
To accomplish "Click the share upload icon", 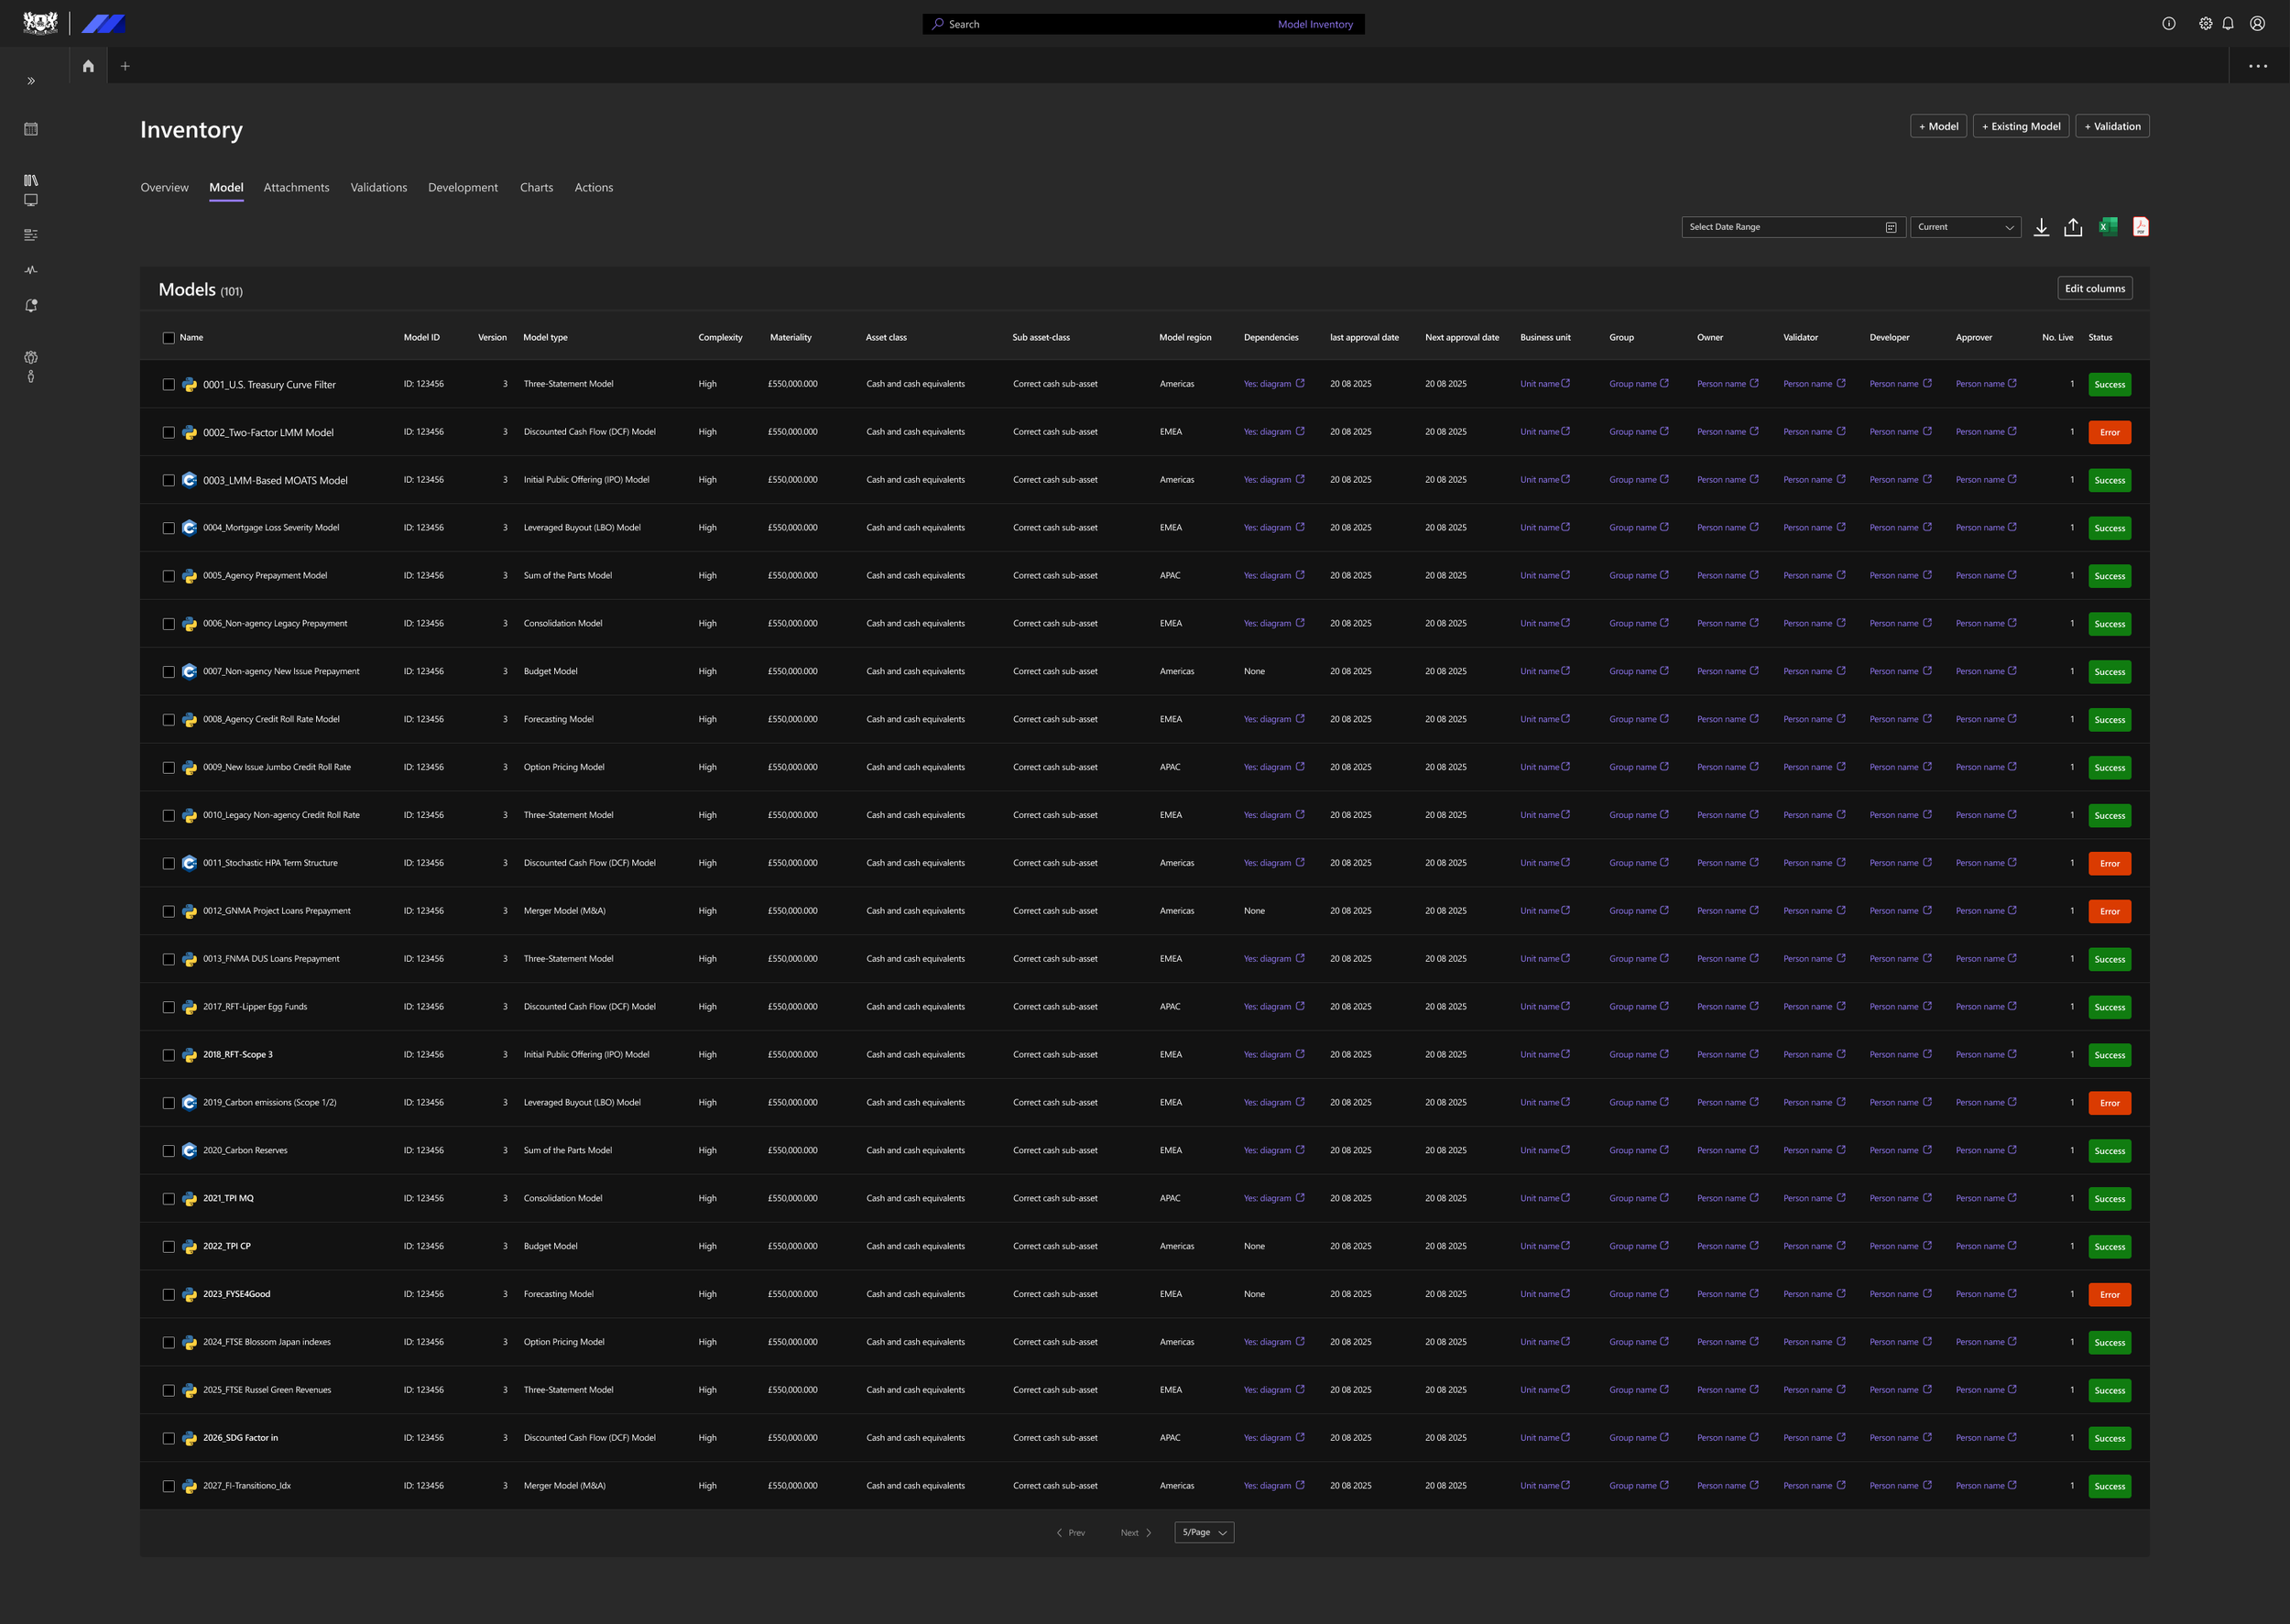I will coord(2073,227).
